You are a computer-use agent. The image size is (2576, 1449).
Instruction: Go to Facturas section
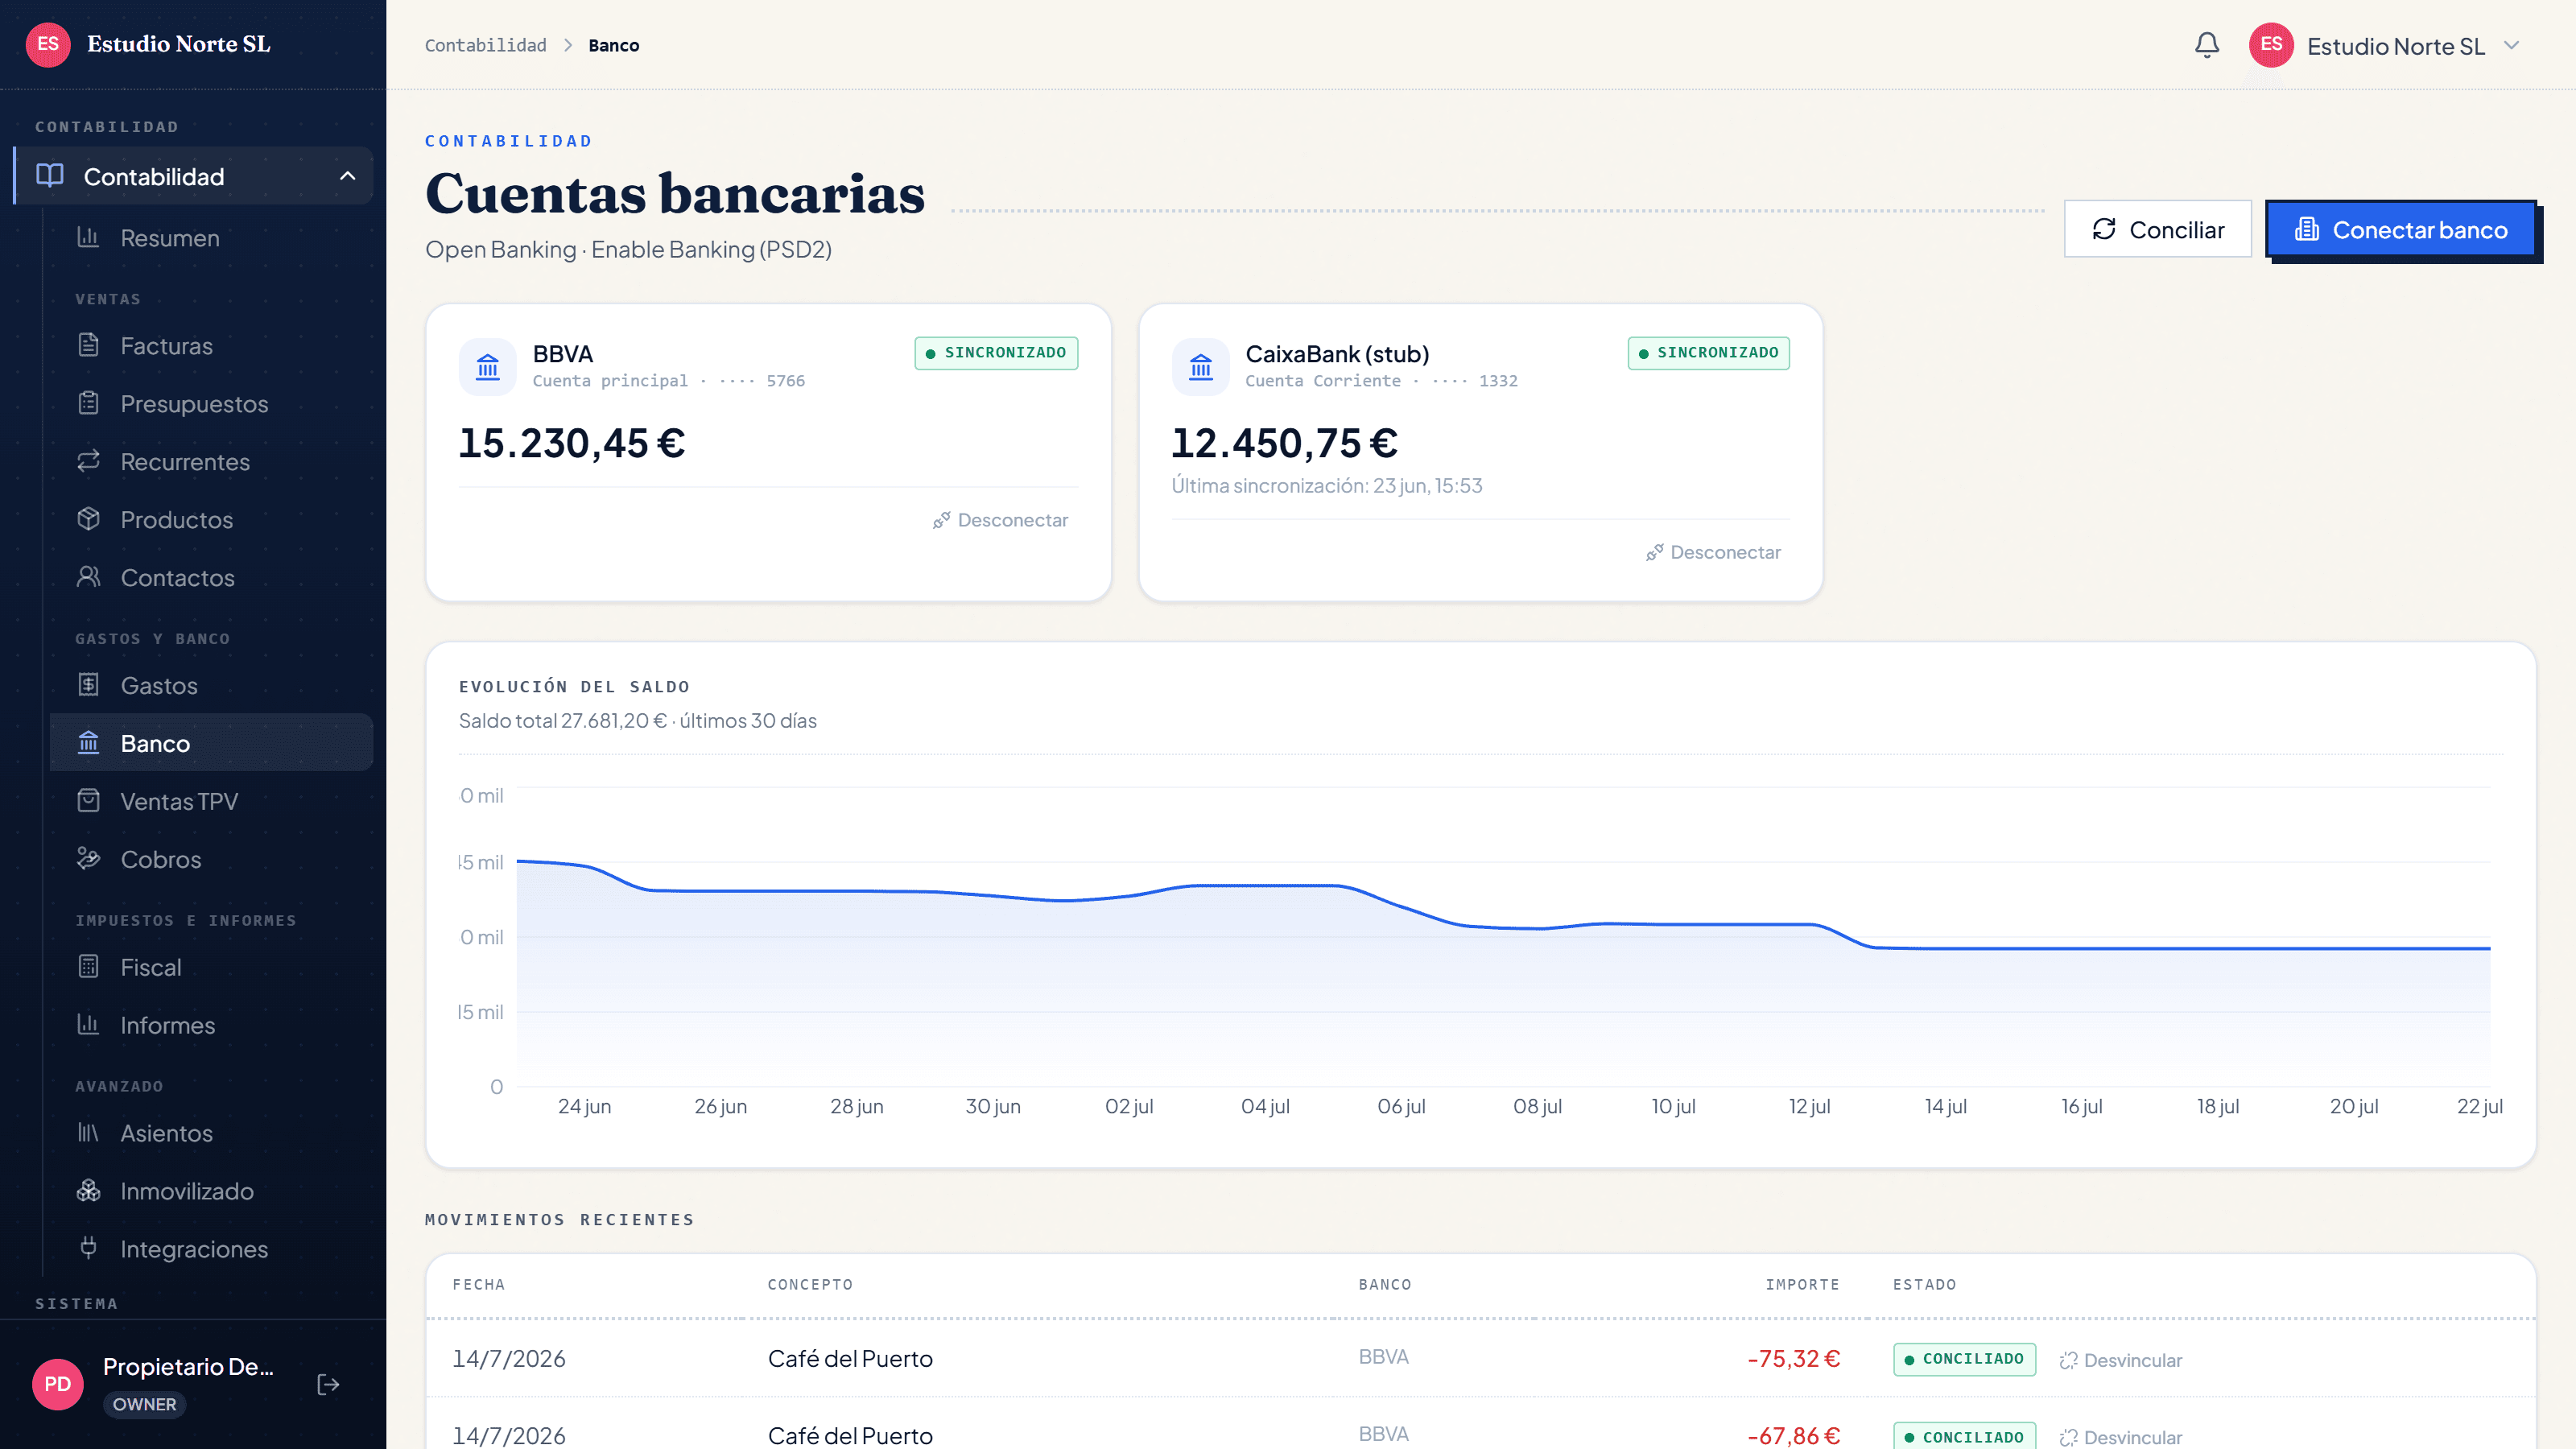pos(210,346)
